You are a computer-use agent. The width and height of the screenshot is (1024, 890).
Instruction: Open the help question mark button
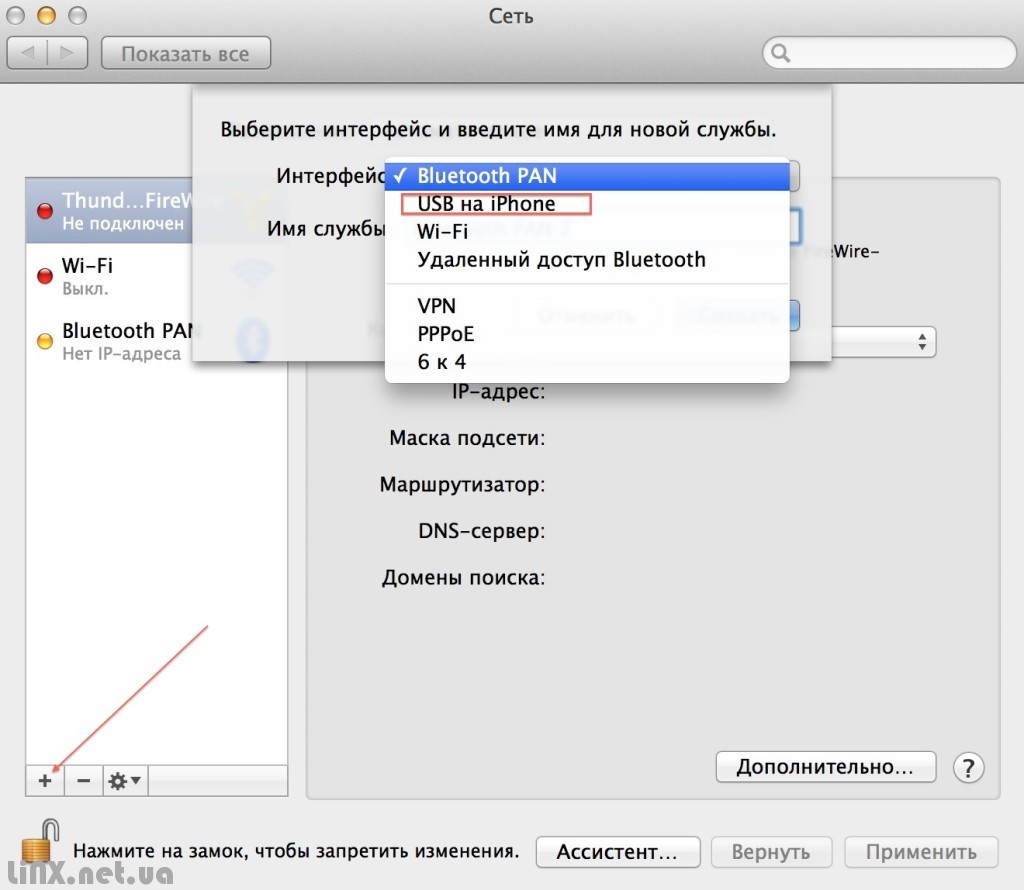click(968, 768)
